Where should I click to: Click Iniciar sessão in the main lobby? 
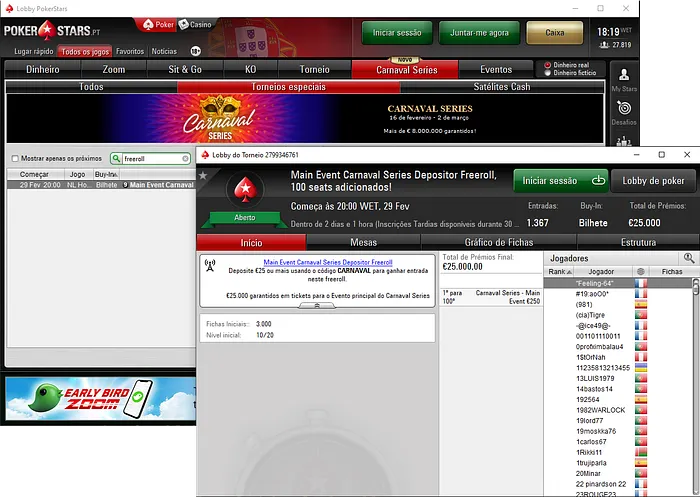tap(397, 33)
